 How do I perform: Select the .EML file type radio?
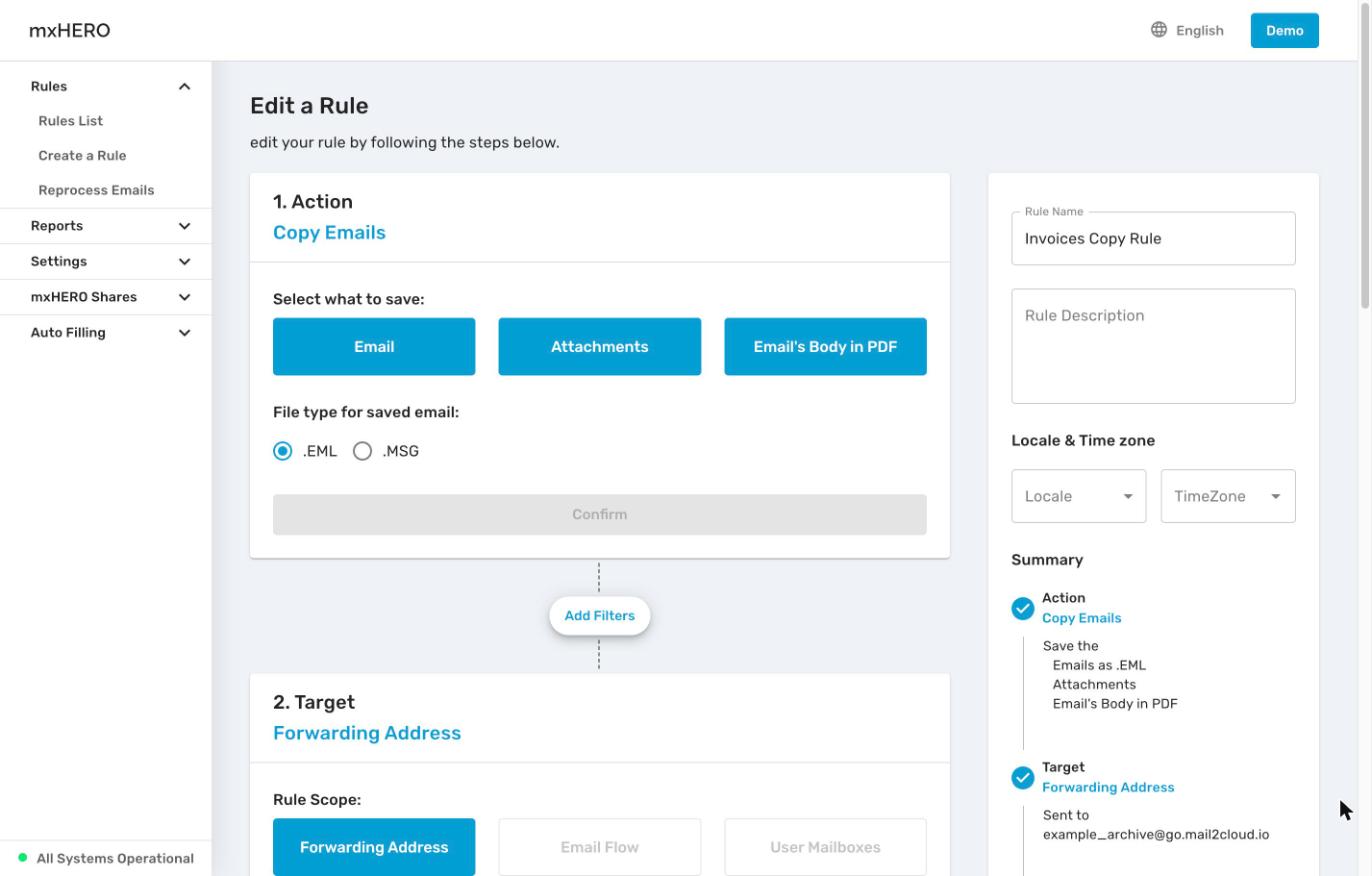pos(283,451)
